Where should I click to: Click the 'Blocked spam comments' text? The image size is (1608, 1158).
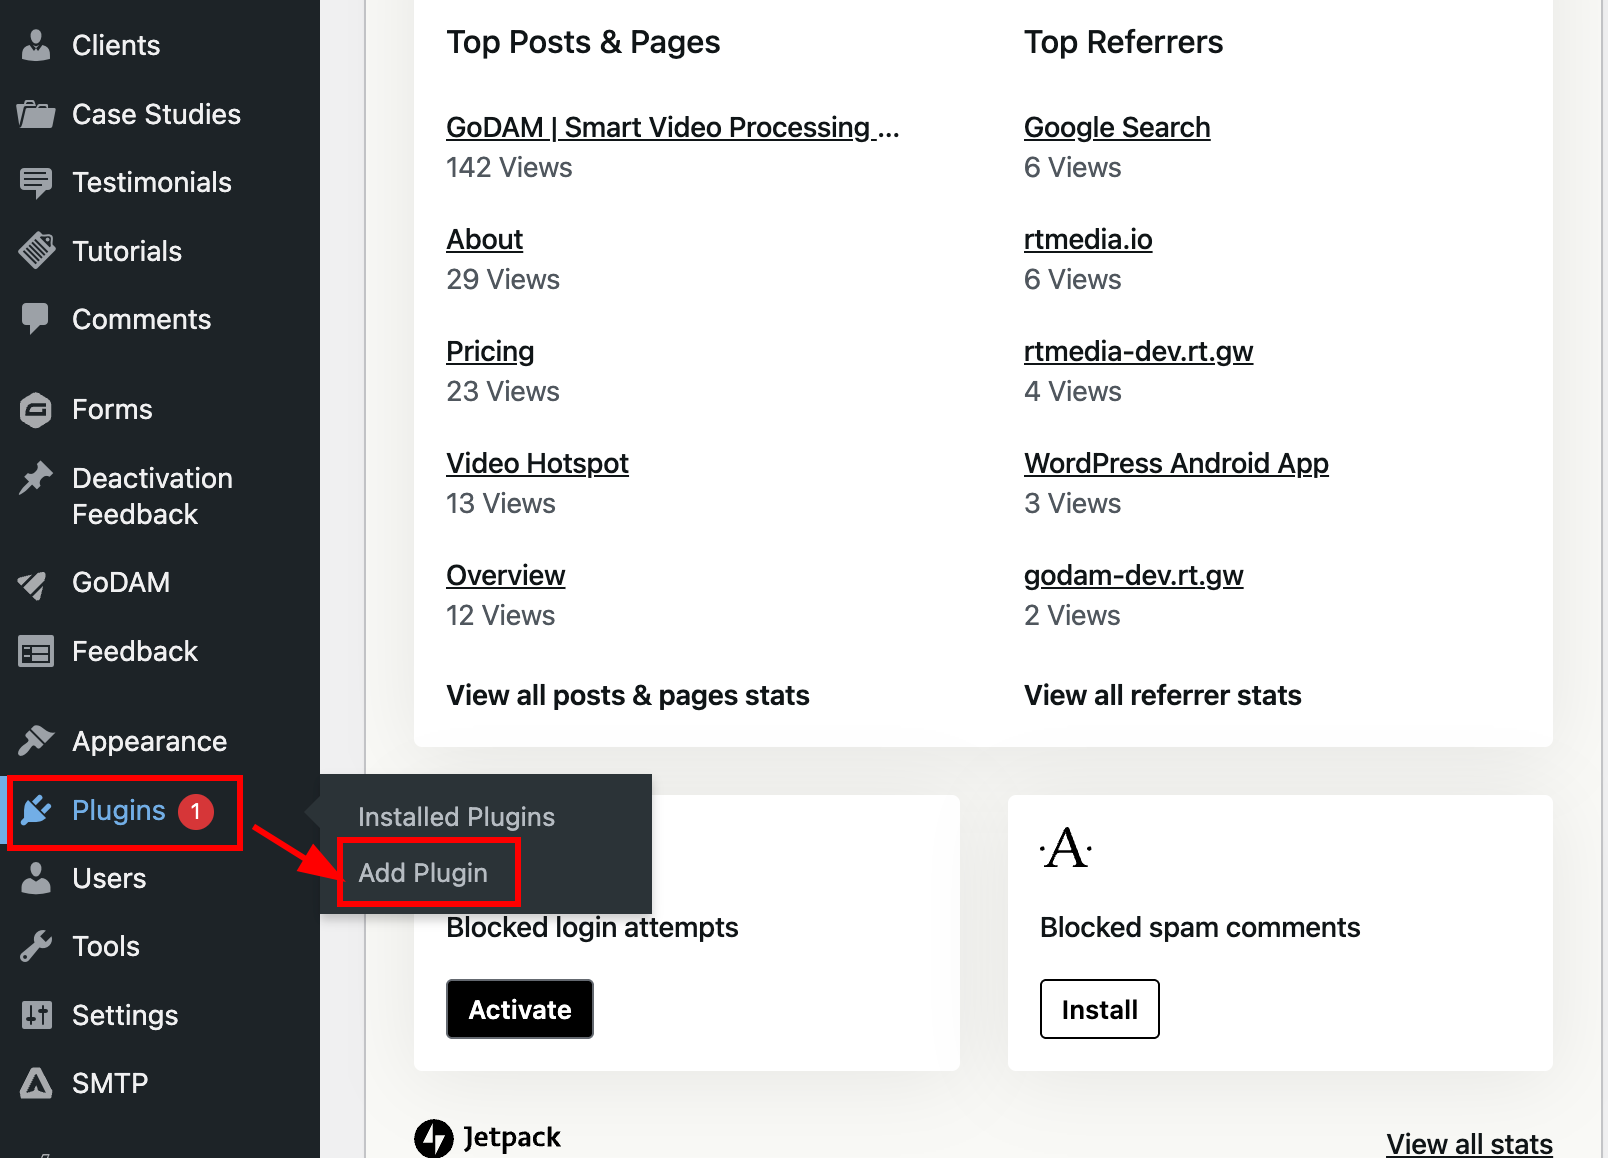point(1200,927)
